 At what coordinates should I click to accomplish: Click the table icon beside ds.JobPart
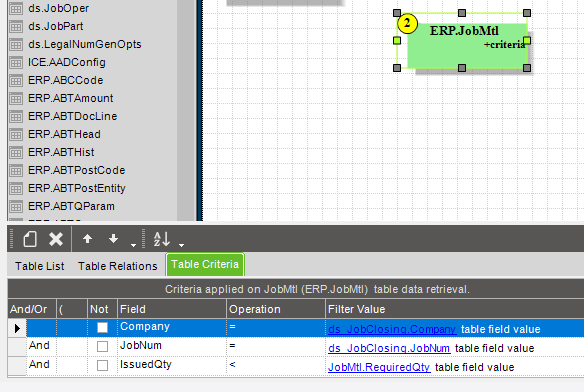(16, 26)
